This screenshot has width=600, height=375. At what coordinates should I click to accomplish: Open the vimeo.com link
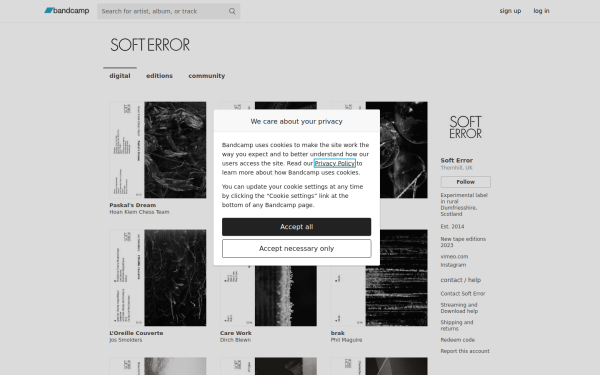454,256
